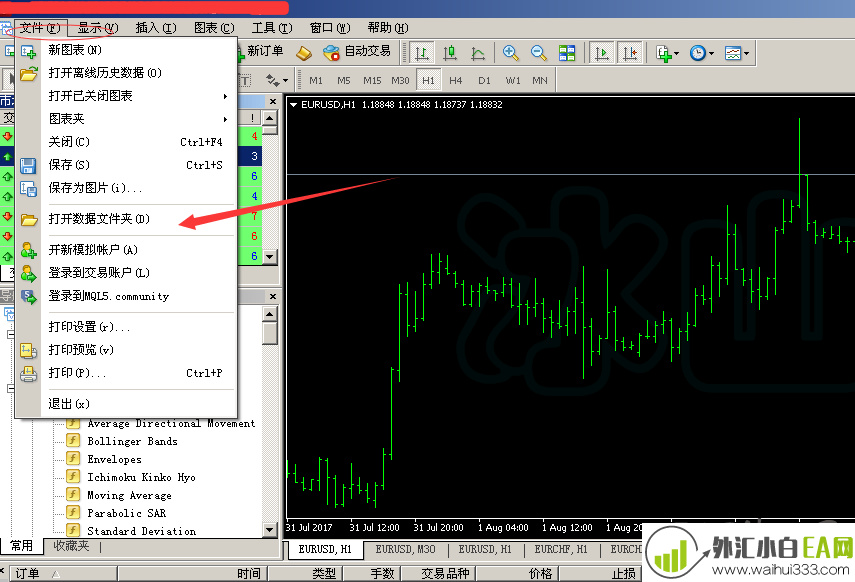Switch to M30 timeframe
The height and width of the screenshot is (582, 855).
[400, 81]
